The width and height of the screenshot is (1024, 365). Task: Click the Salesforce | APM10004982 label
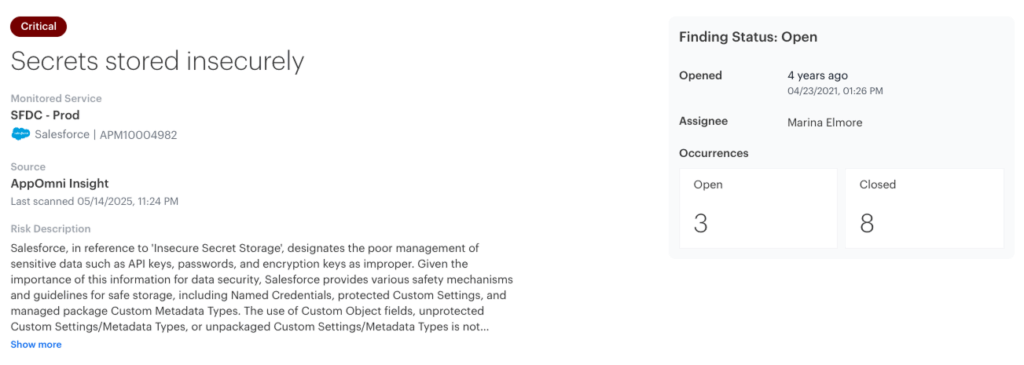click(106, 135)
